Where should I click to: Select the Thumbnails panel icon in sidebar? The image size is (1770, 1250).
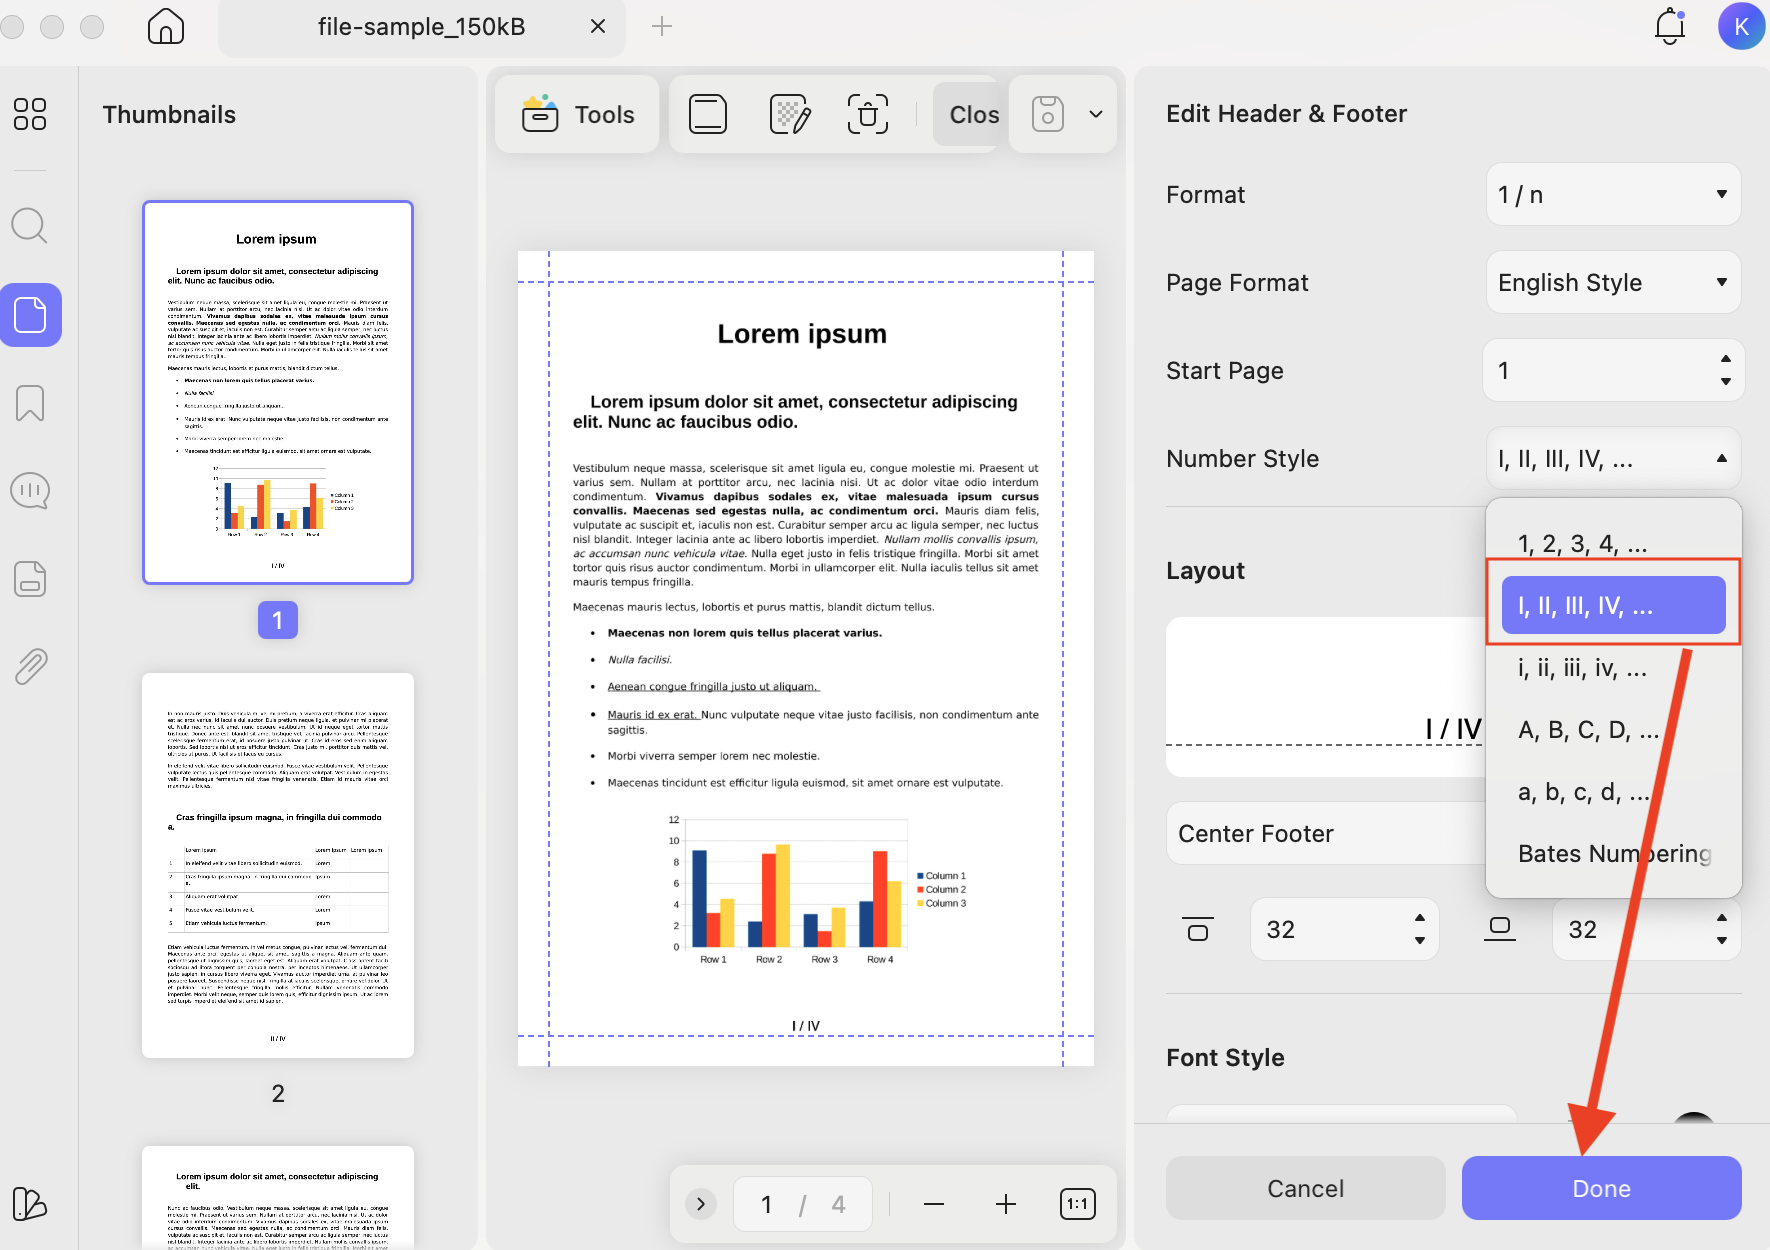(x=31, y=315)
